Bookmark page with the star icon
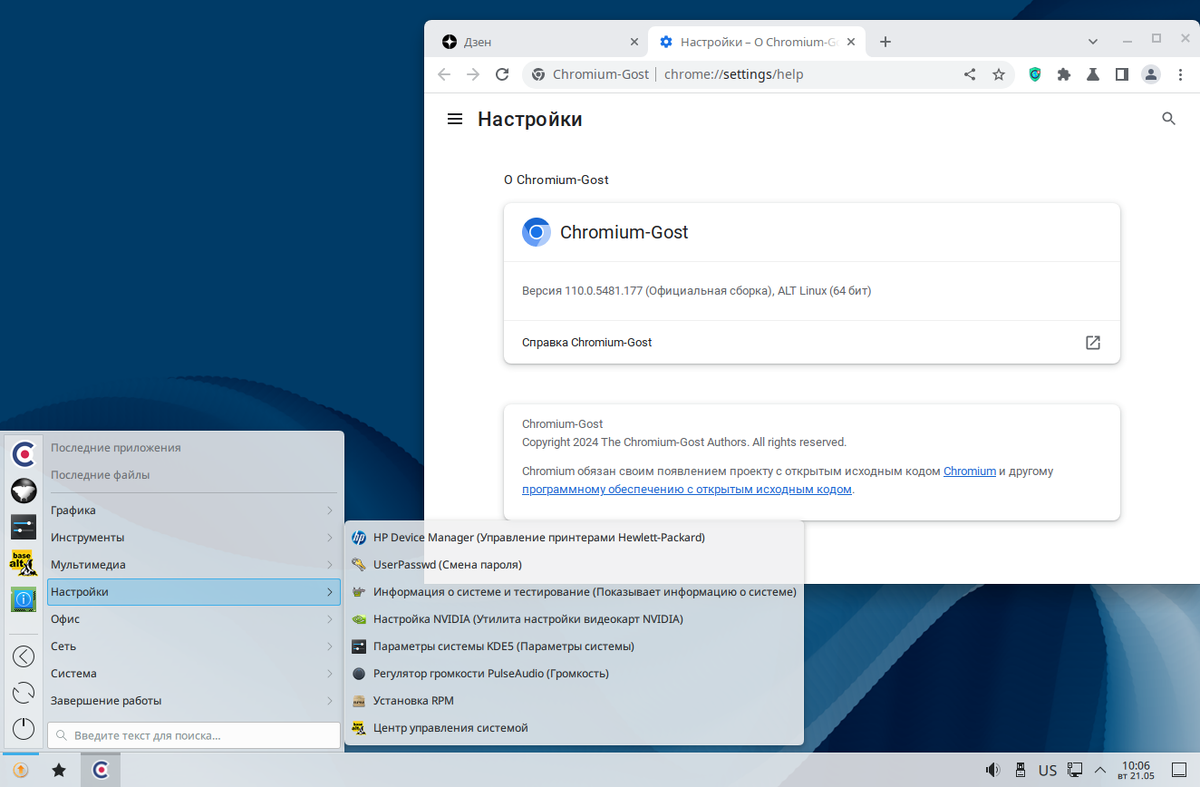The image size is (1200, 787). point(998,74)
